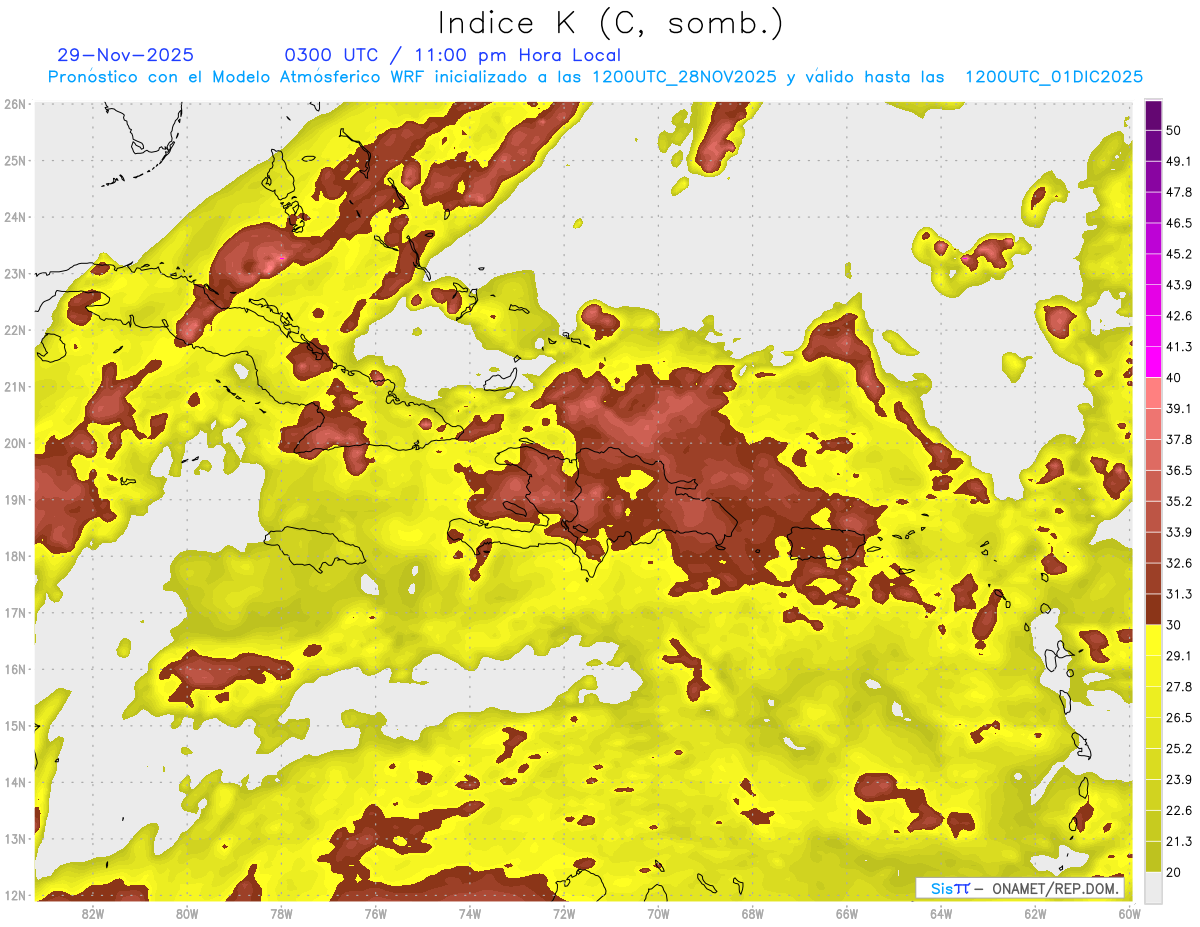Pick the dark brown swatch beside 31.3
Image resolution: width=1200 pixels, height=927 pixels.
(1153, 609)
